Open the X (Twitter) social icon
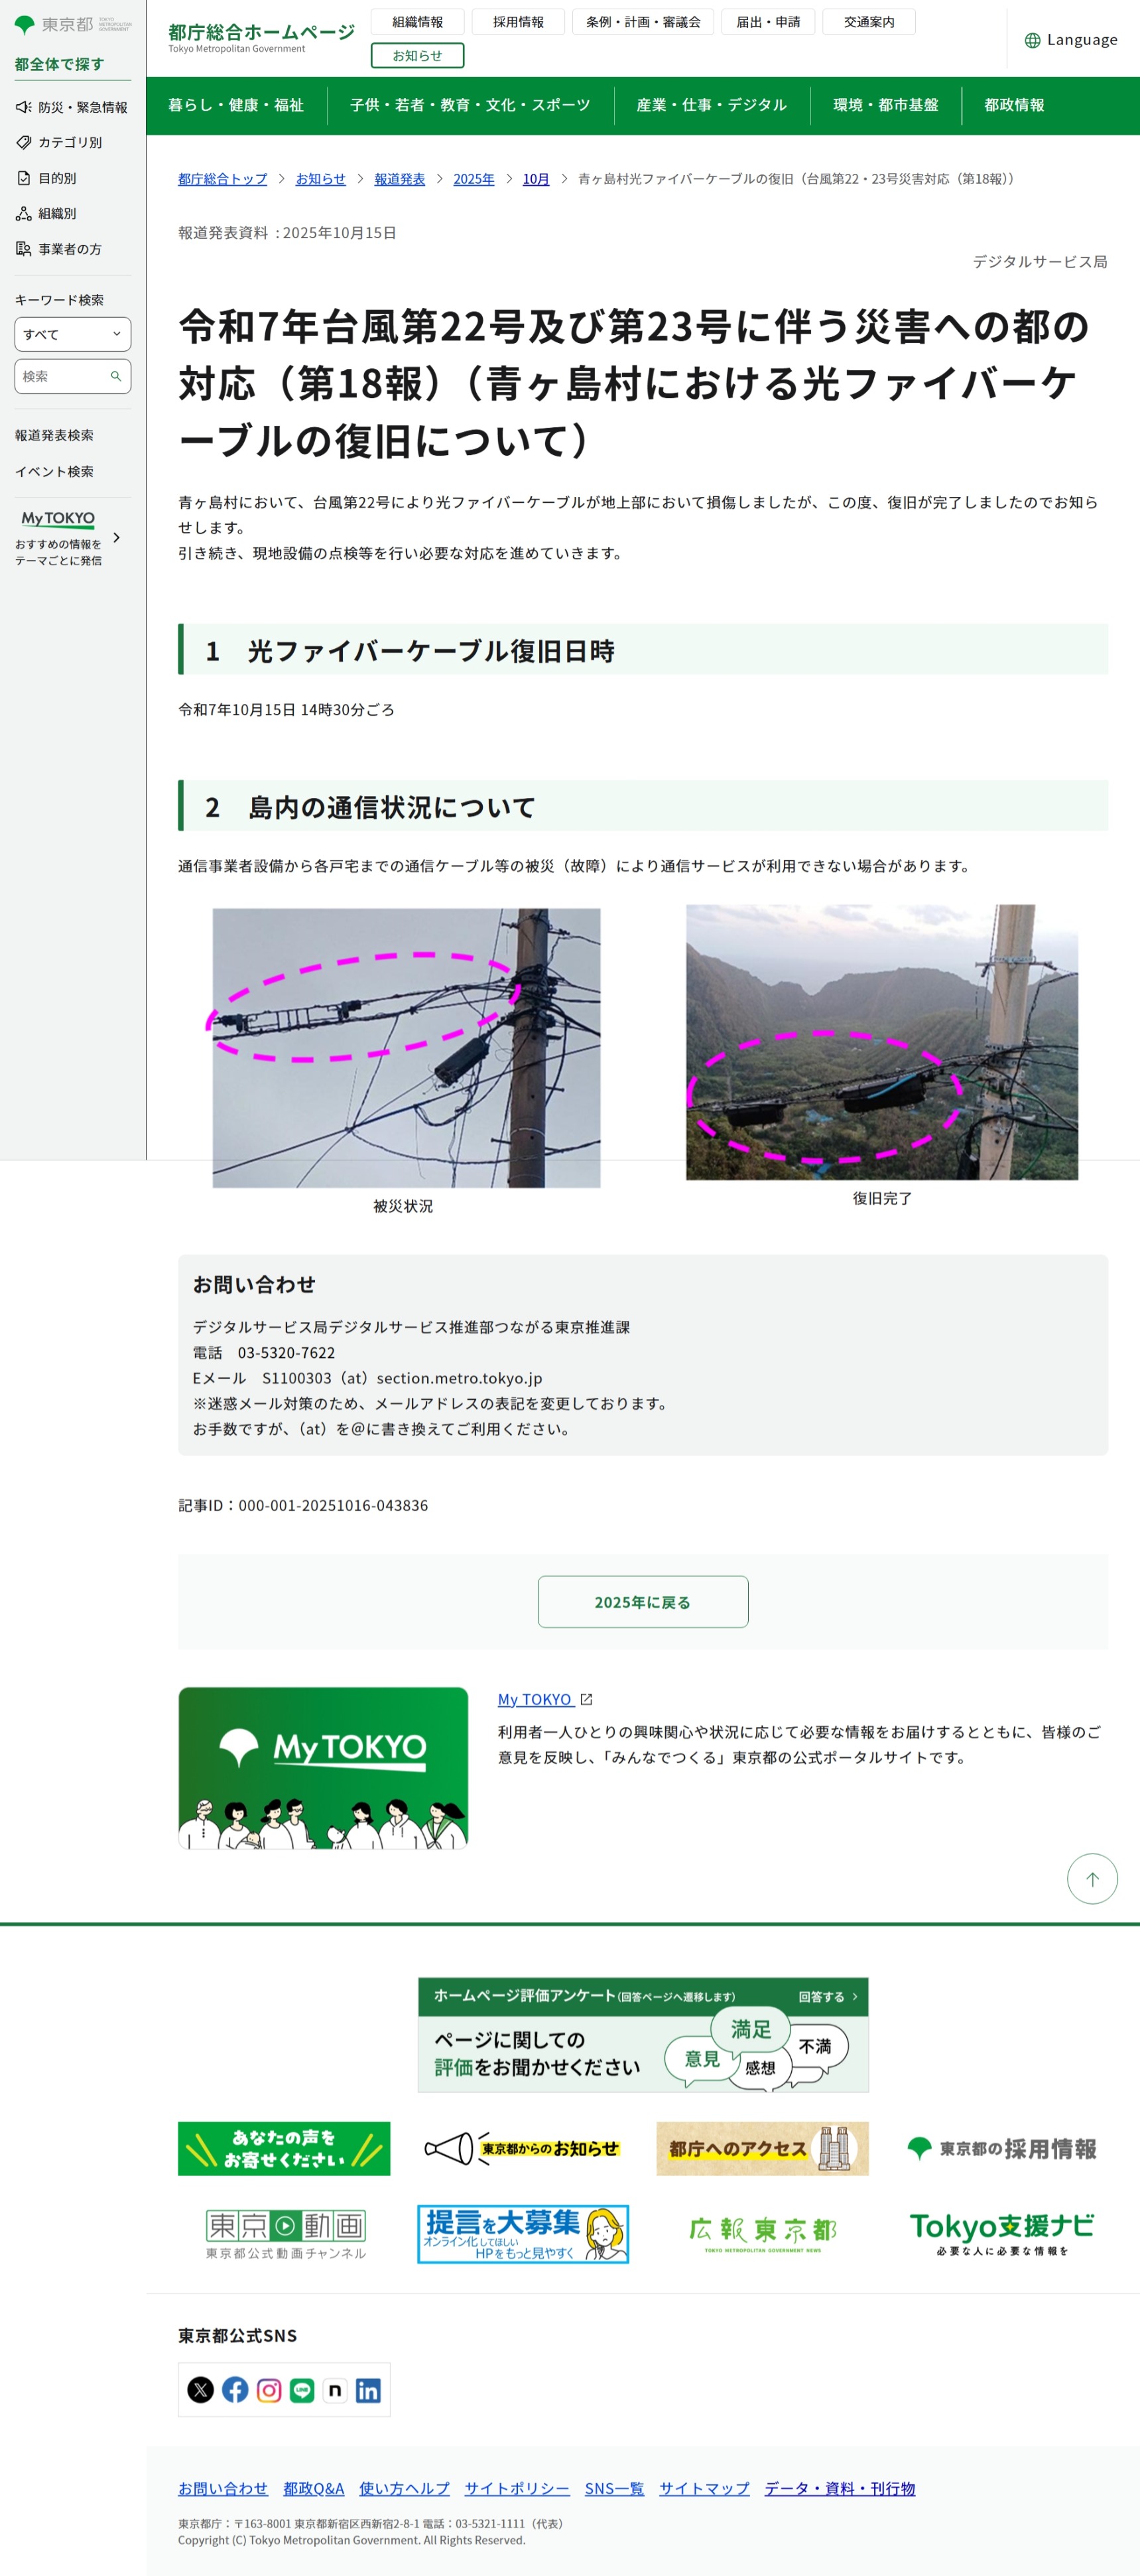This screenshot has width=1140, height=2576. [201, 2390]
